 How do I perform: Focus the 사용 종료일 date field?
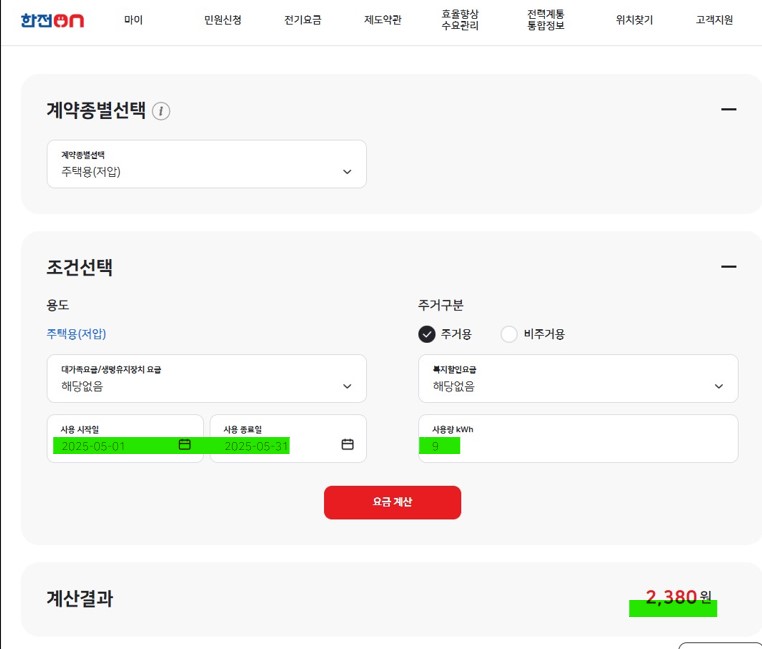click(x=288, y=439)
